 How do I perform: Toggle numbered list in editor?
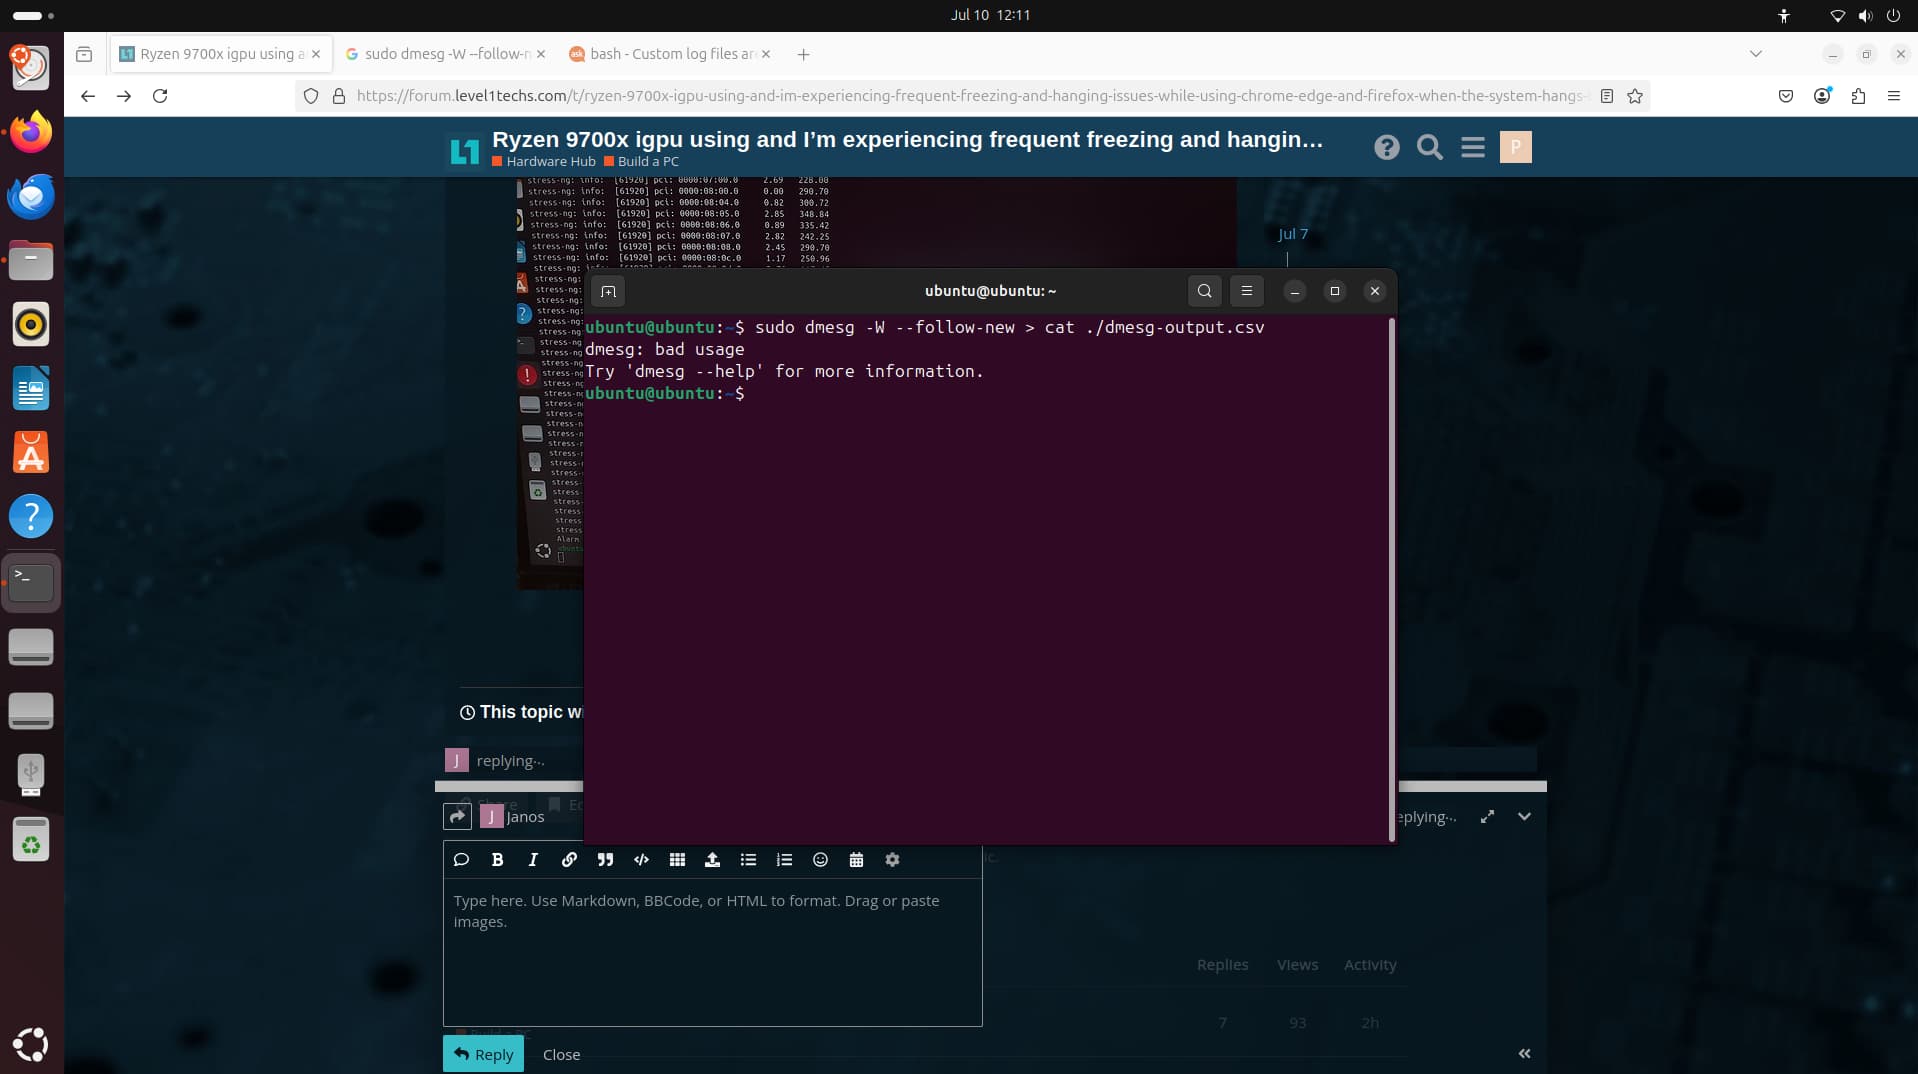[784, 860]
